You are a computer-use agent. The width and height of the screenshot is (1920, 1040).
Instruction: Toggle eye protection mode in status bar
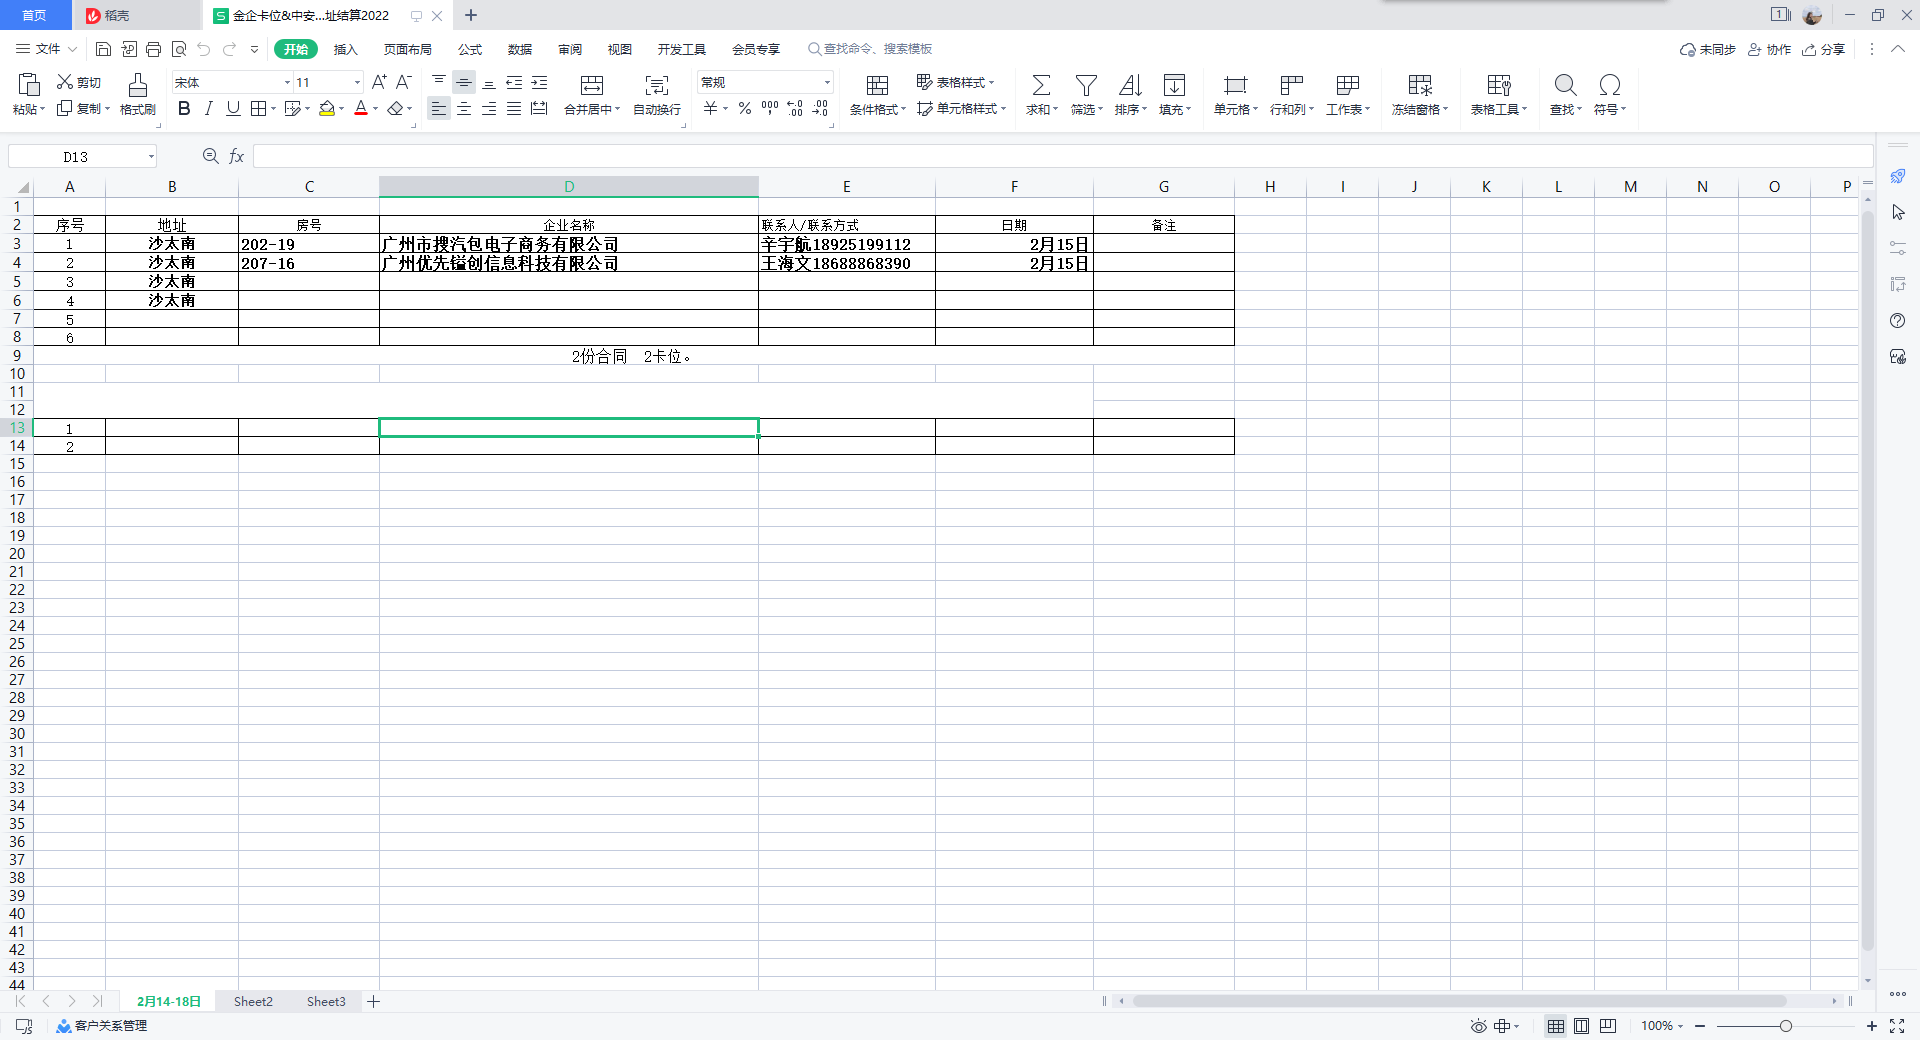tap(1478, 1026)
